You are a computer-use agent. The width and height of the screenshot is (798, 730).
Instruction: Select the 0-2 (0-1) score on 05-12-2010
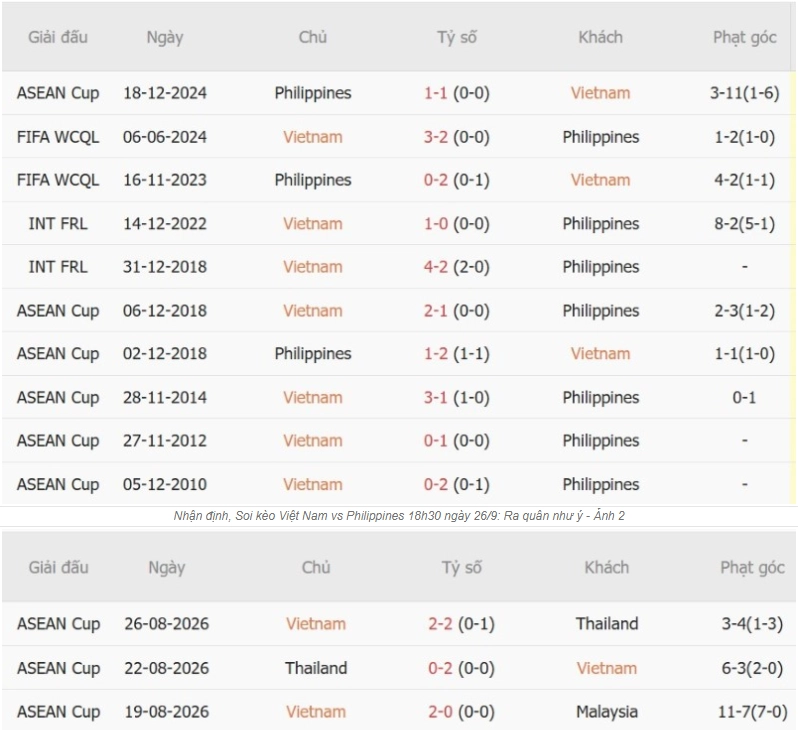[x=457, y=485]
